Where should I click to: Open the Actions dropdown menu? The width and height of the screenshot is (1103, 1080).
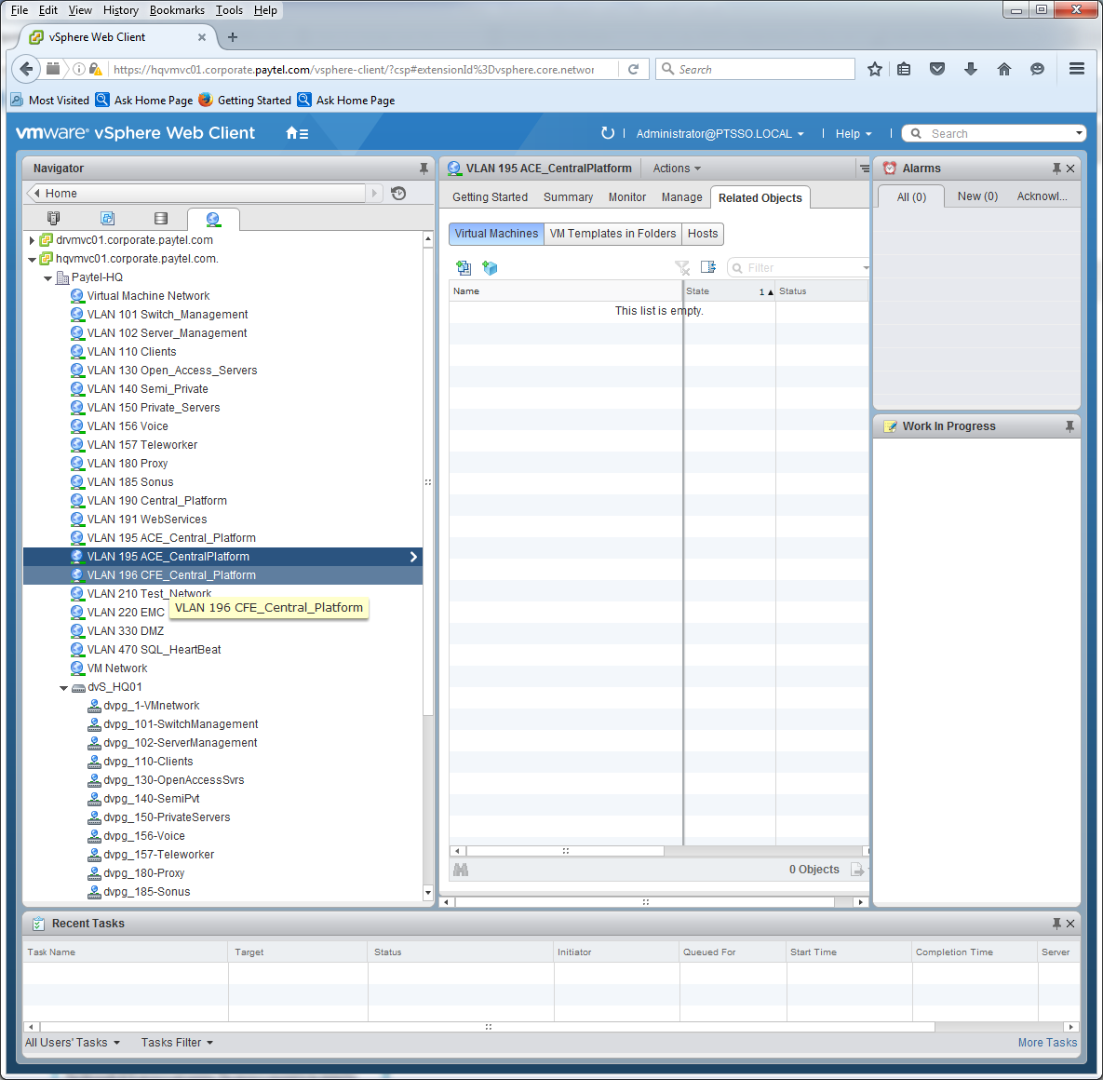coord(676,168)
